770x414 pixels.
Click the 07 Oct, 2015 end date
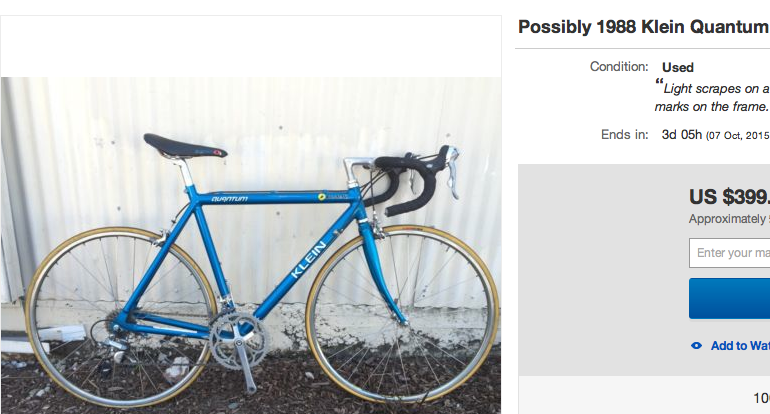click(x=738, y=136)
